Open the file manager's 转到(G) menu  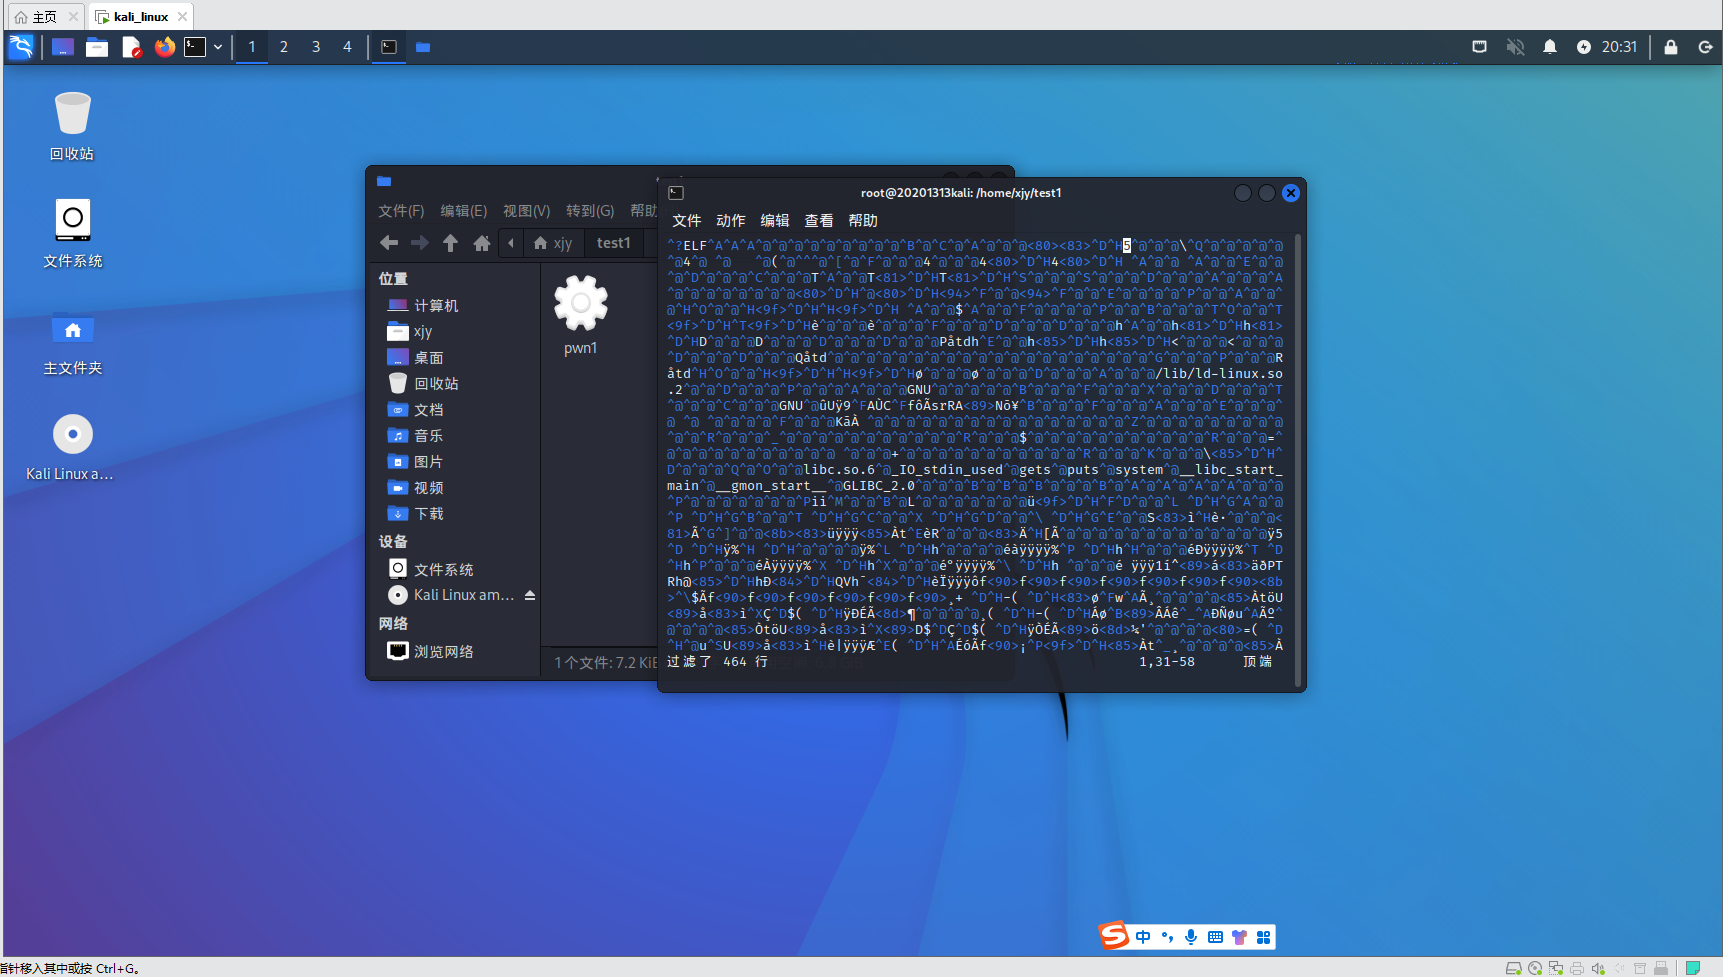coord(590,211)
